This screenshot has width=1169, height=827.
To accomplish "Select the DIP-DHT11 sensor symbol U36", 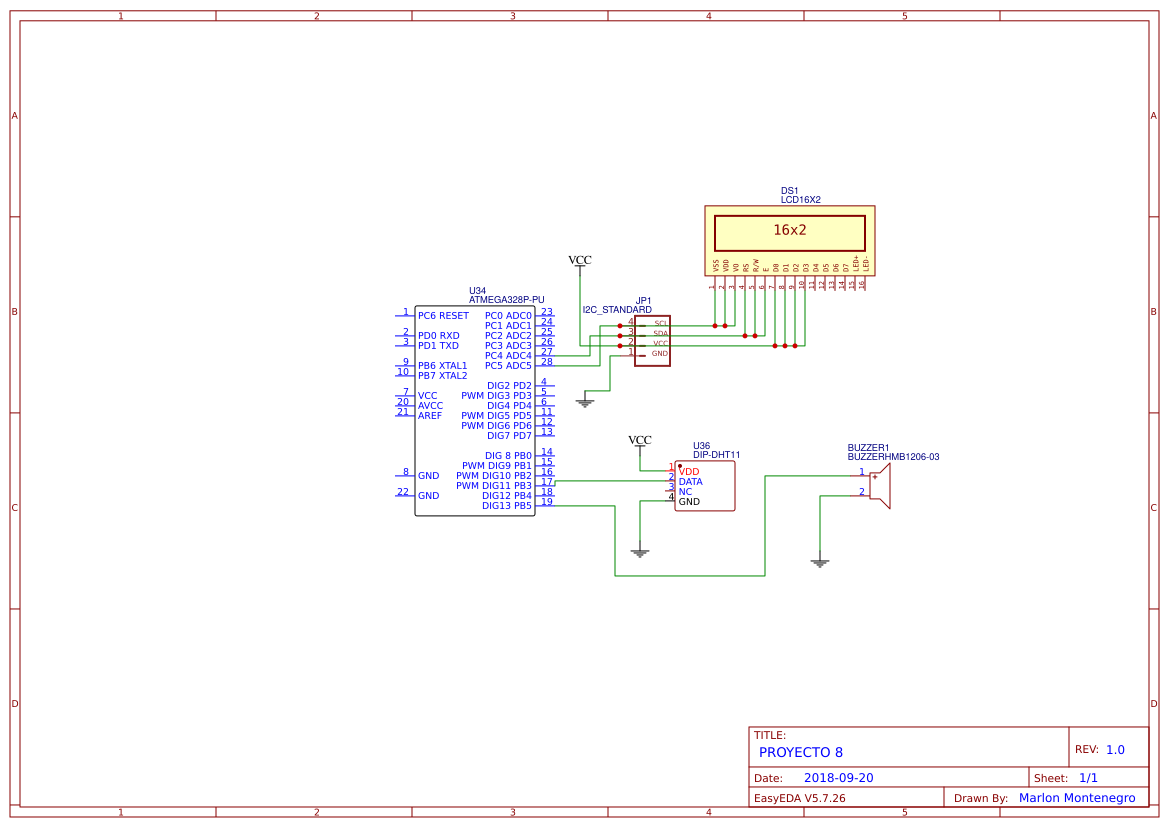I will pyautogui.click(x=705, y=485).
